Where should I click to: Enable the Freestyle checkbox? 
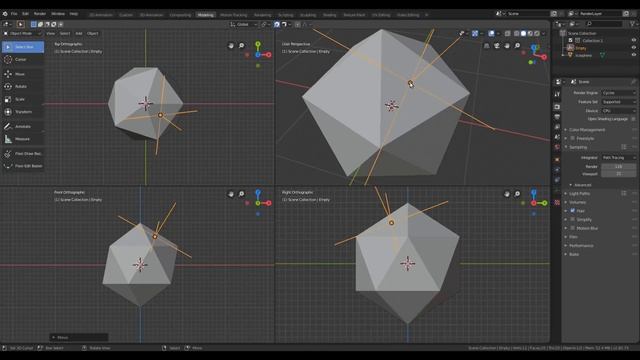click(573, 138)
